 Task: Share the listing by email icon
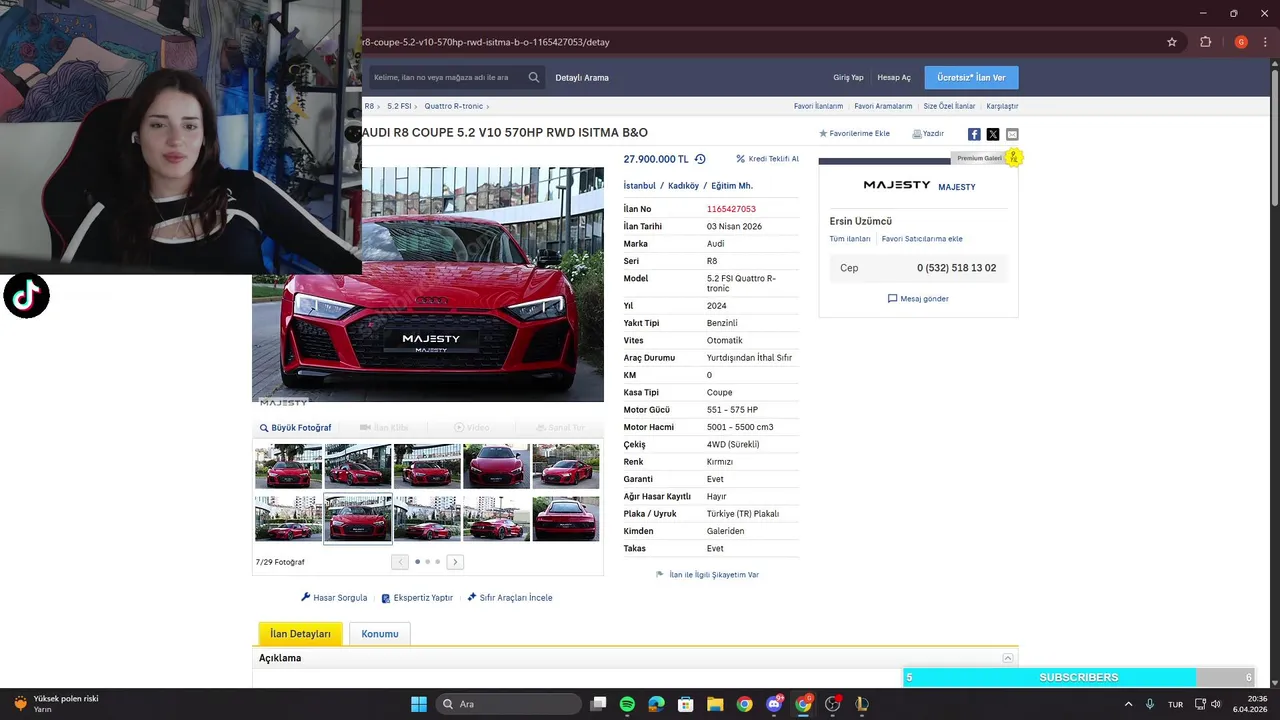1012,134
